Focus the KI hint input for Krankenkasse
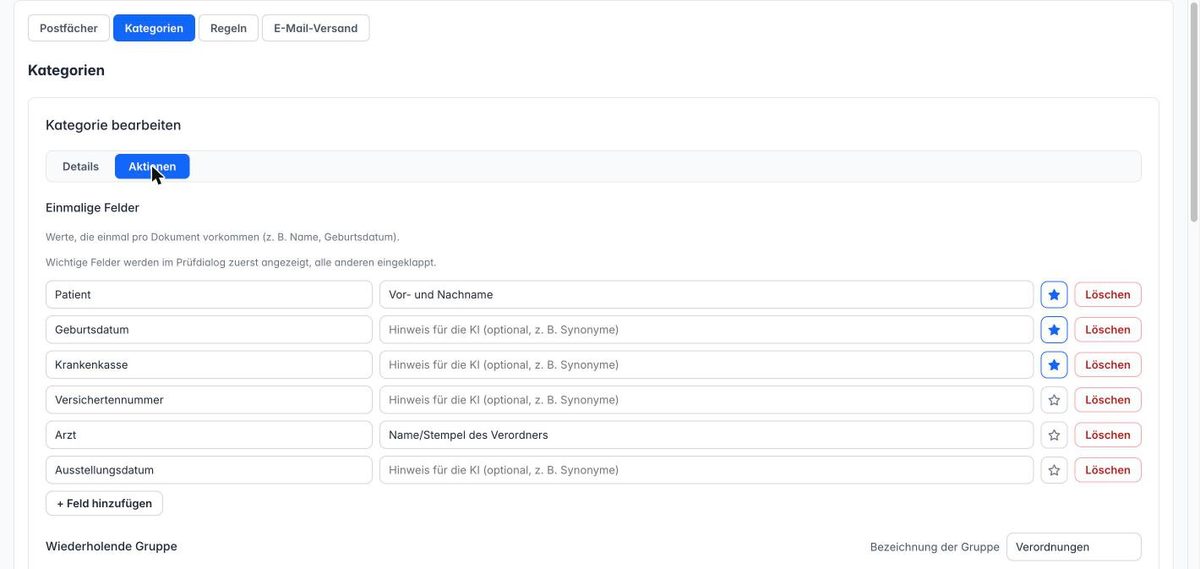Viewport: 1200px width, 569px height. point(706,365)
